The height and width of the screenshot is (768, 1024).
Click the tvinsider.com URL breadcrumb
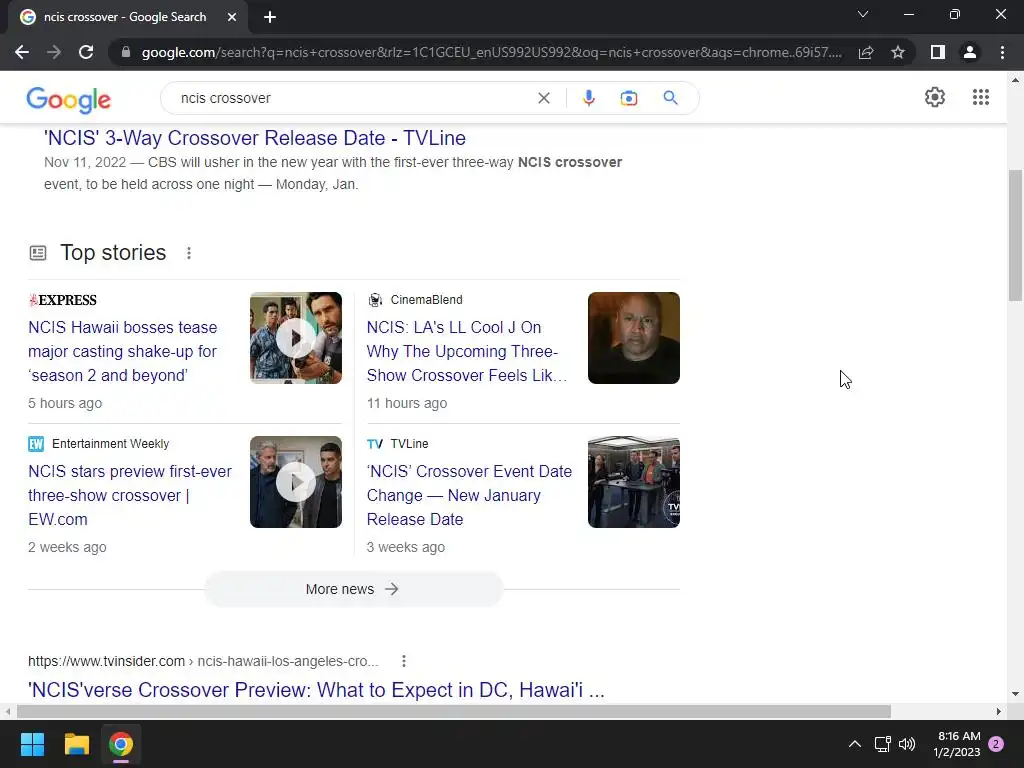pos(203,661)
